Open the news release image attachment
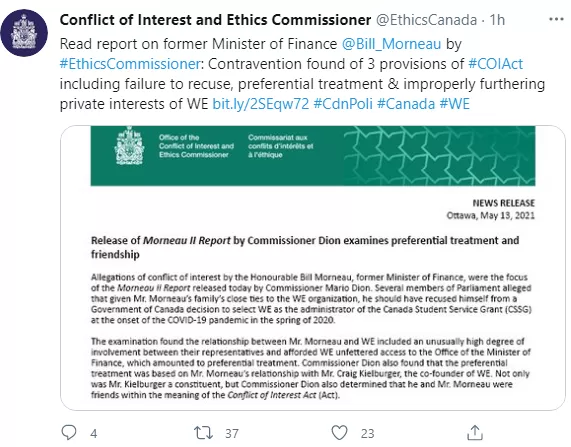Viewport: 571px width, 447px height. coord(313,268)
